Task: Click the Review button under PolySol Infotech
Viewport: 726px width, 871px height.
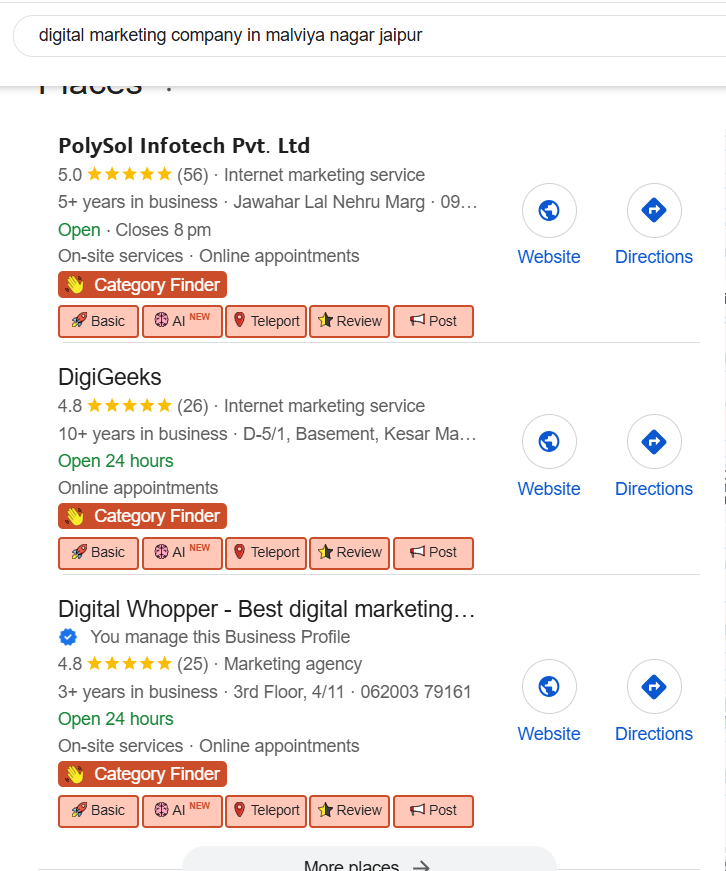Action: click(349, 322)
